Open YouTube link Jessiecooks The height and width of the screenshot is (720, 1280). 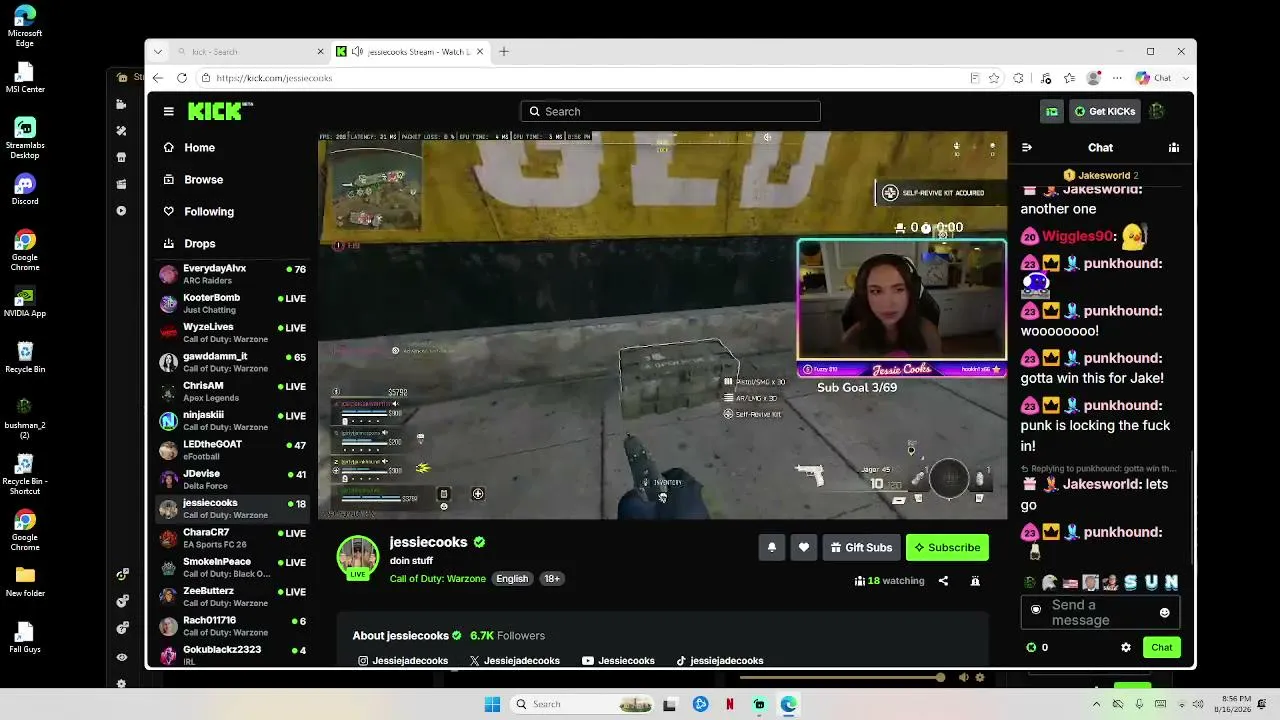tap(618, 661)
